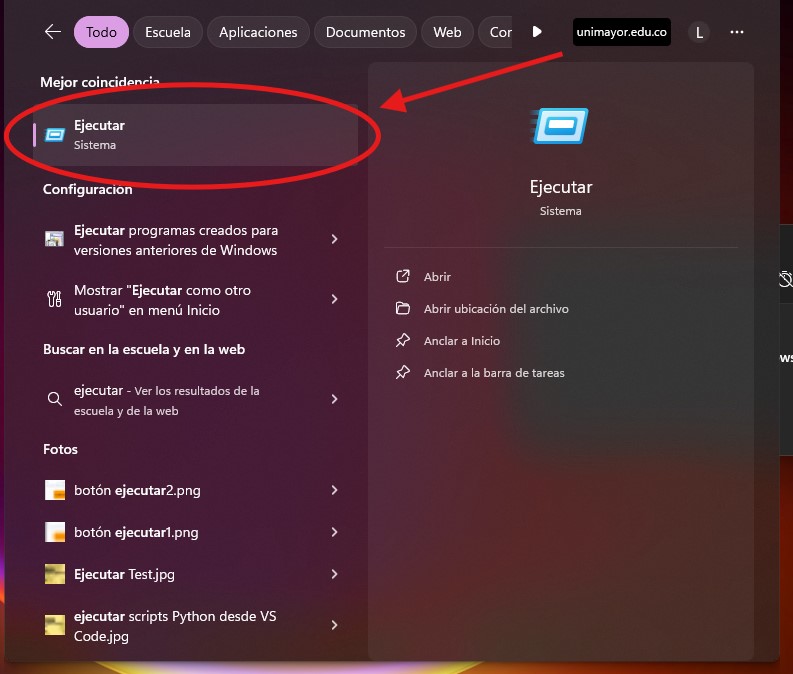This screenshot has height=674, width=793.
Task: Click the Ejecutar title in details pane
Action: (561, 187)
